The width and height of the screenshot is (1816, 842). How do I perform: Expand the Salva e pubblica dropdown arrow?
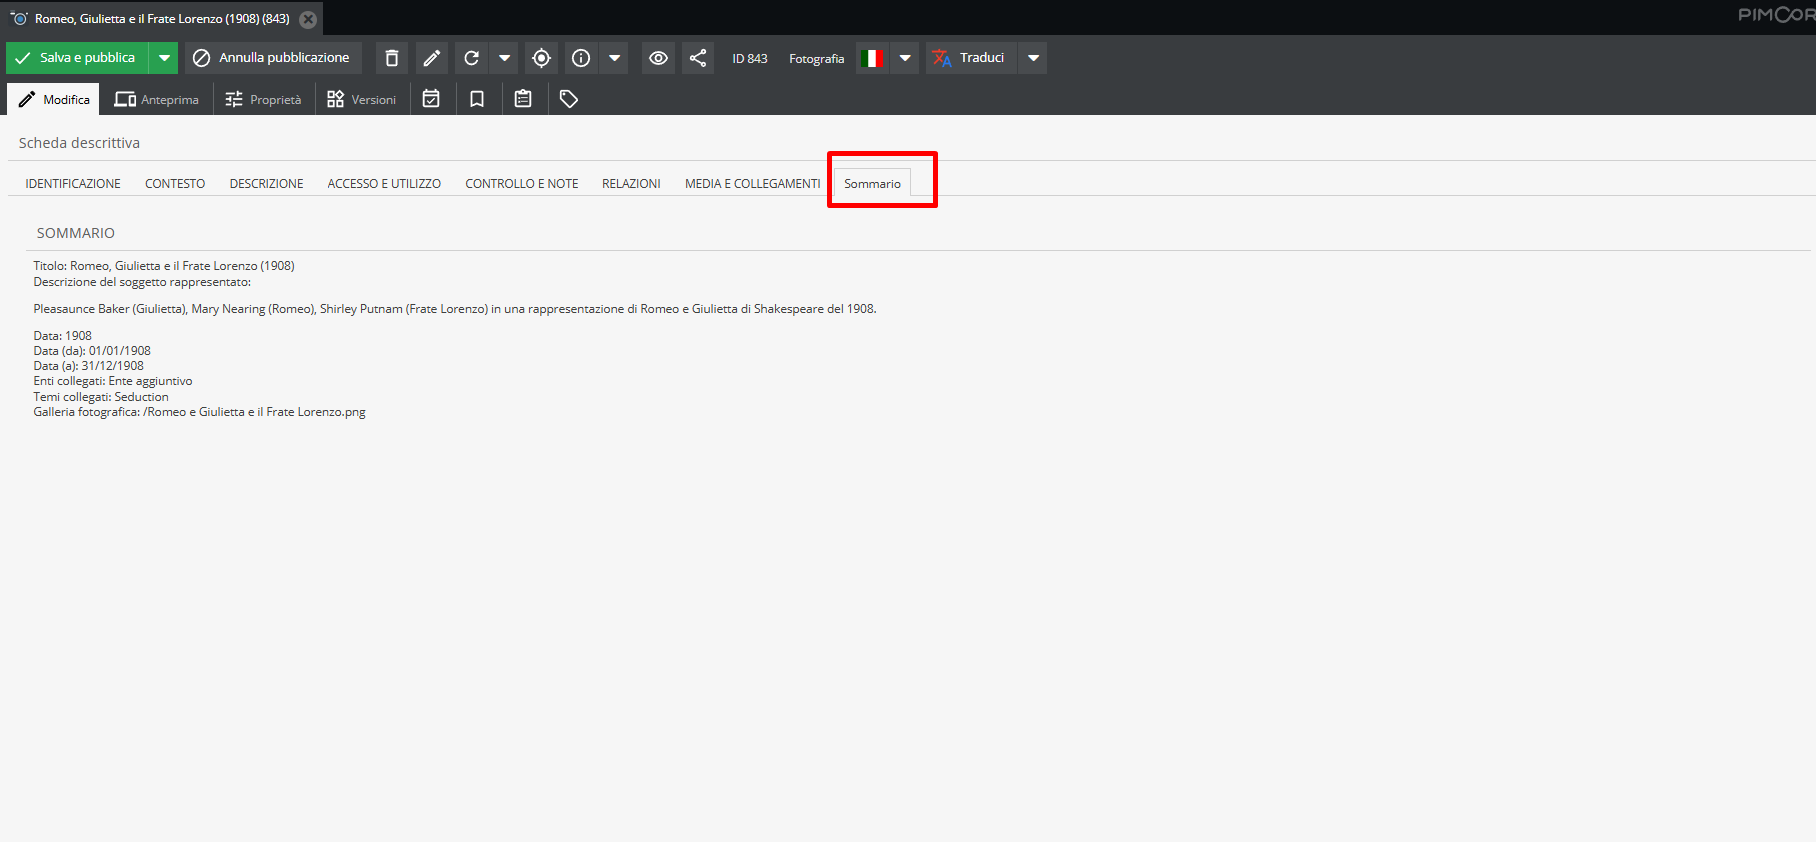pyautogui.click(x=164, y=58)
